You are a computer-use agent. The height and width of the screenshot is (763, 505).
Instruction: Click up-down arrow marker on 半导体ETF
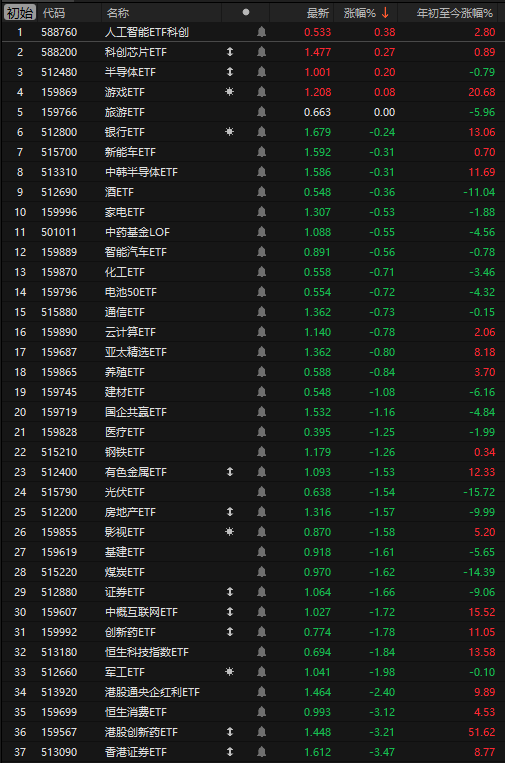(230, 72)
